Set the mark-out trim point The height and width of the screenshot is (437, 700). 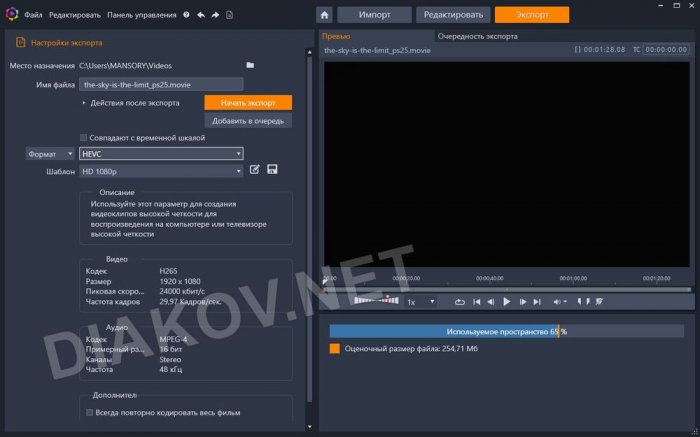point(588,302)
